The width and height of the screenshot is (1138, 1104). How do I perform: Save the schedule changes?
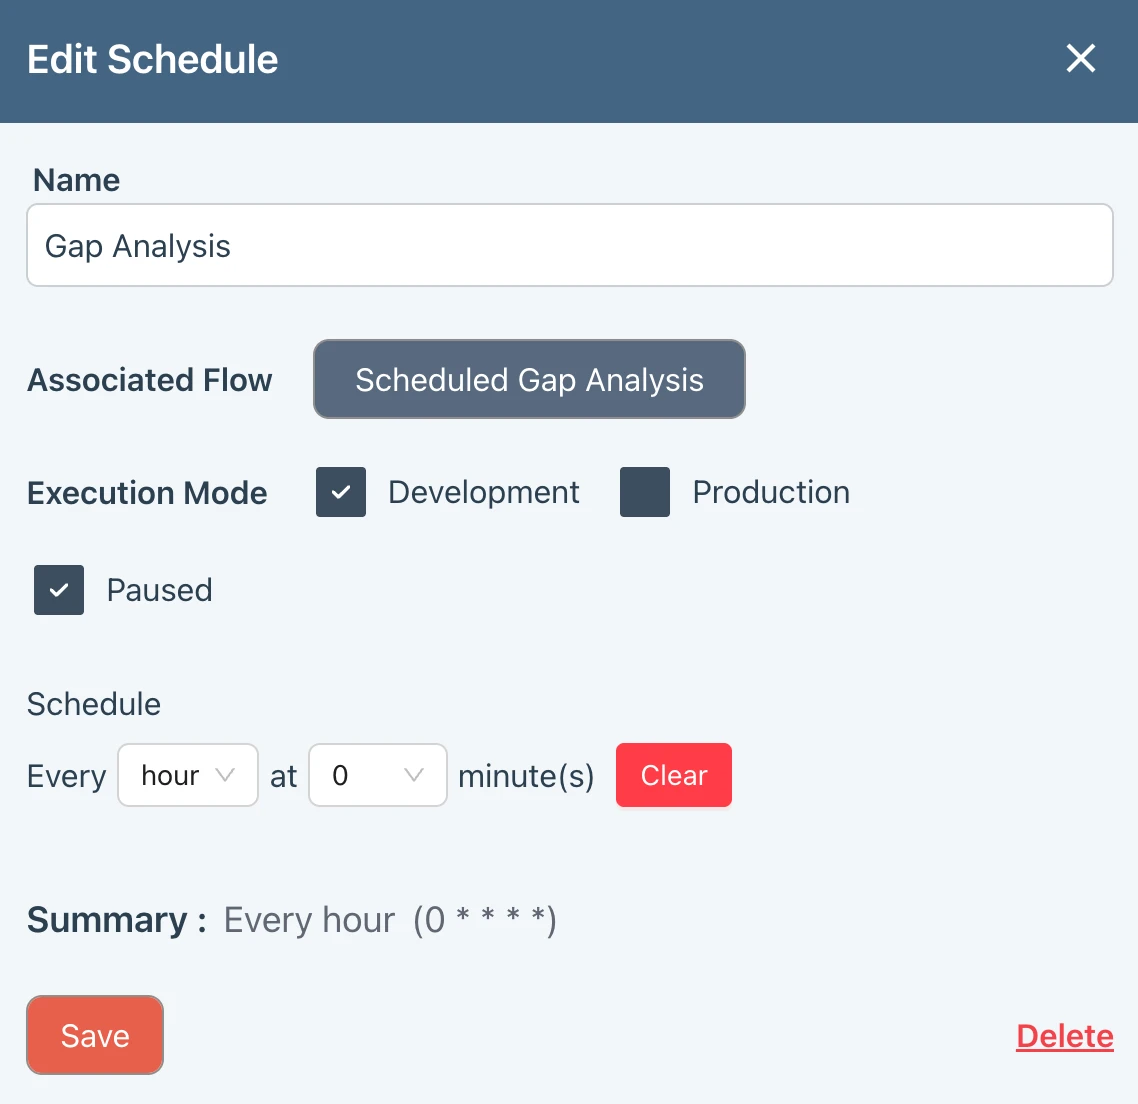coord(95,1035)
